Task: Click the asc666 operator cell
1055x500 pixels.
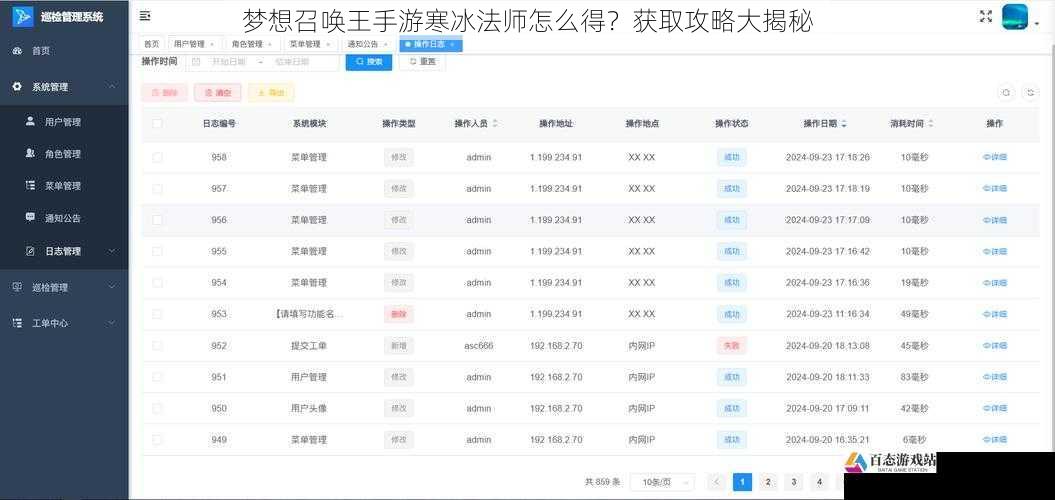Action: click(x=478, y=346)
